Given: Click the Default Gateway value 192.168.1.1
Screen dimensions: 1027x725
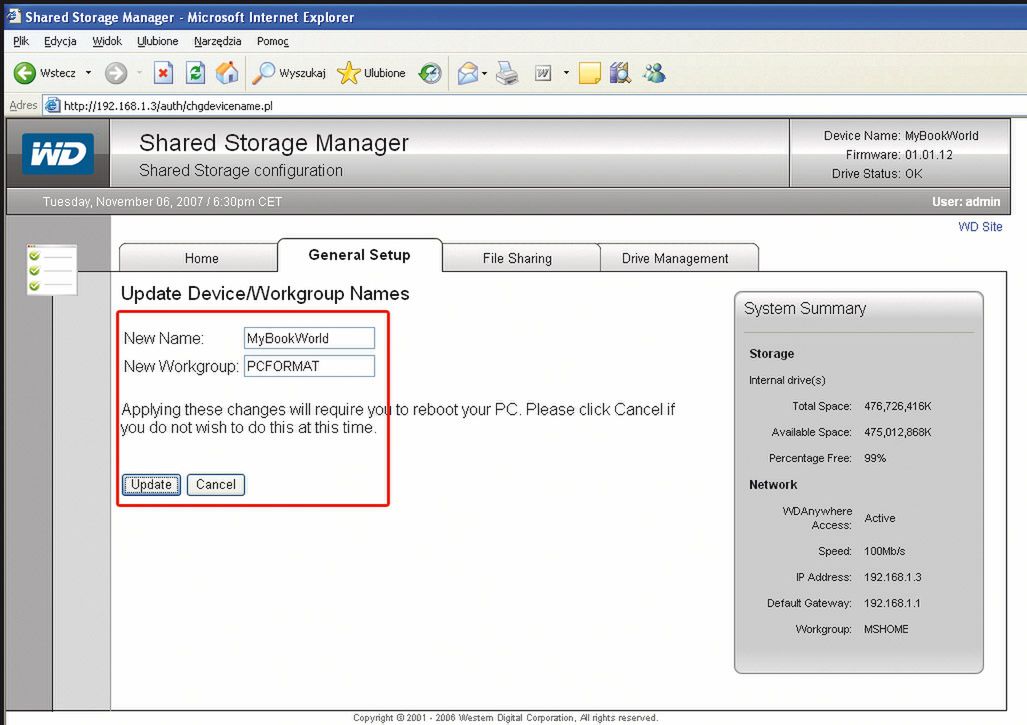Looking at the screenshot, I should click(x=891, y=603).
